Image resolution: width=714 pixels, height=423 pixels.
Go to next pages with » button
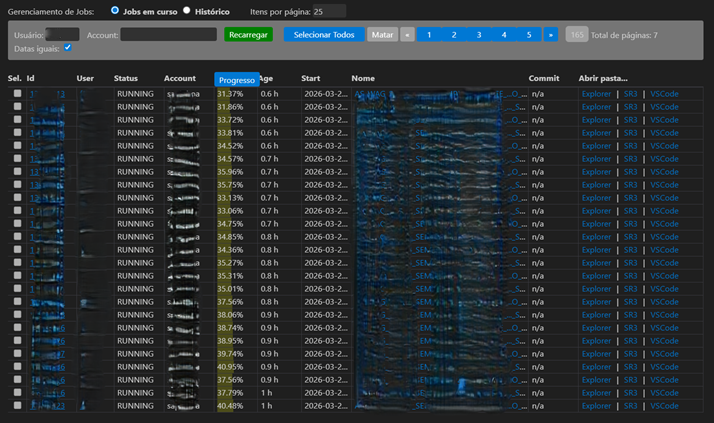pyautogui.click(x=551, y=35)
